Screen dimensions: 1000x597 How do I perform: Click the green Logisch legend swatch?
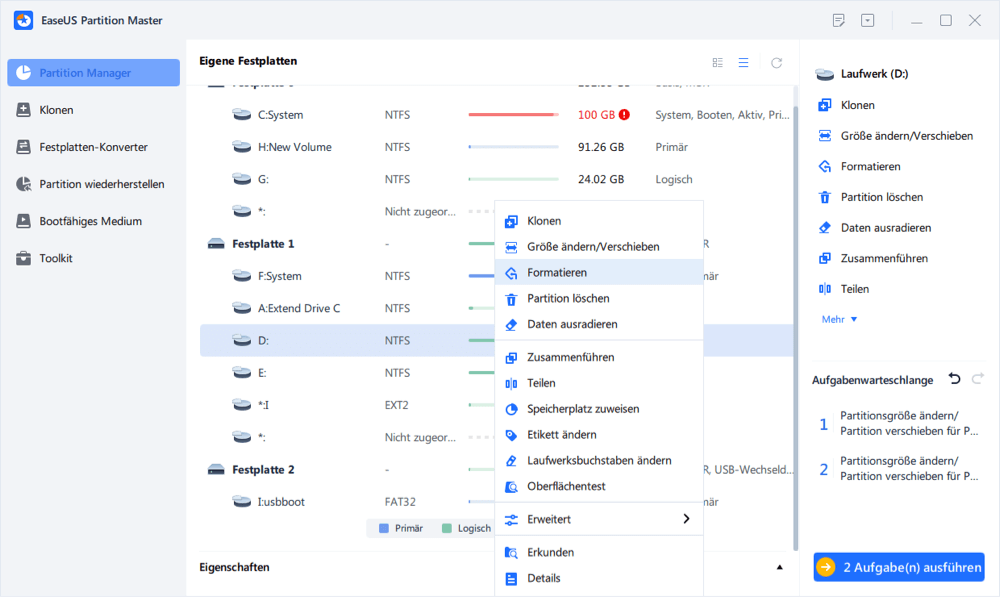click(447, 528)
